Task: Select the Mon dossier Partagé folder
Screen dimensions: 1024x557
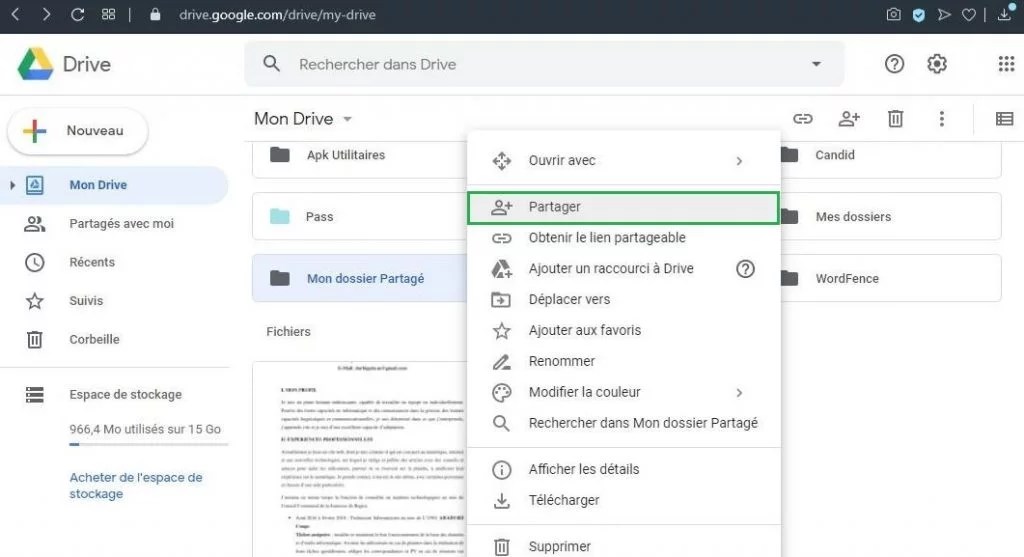Action: (x=360, y=279)
